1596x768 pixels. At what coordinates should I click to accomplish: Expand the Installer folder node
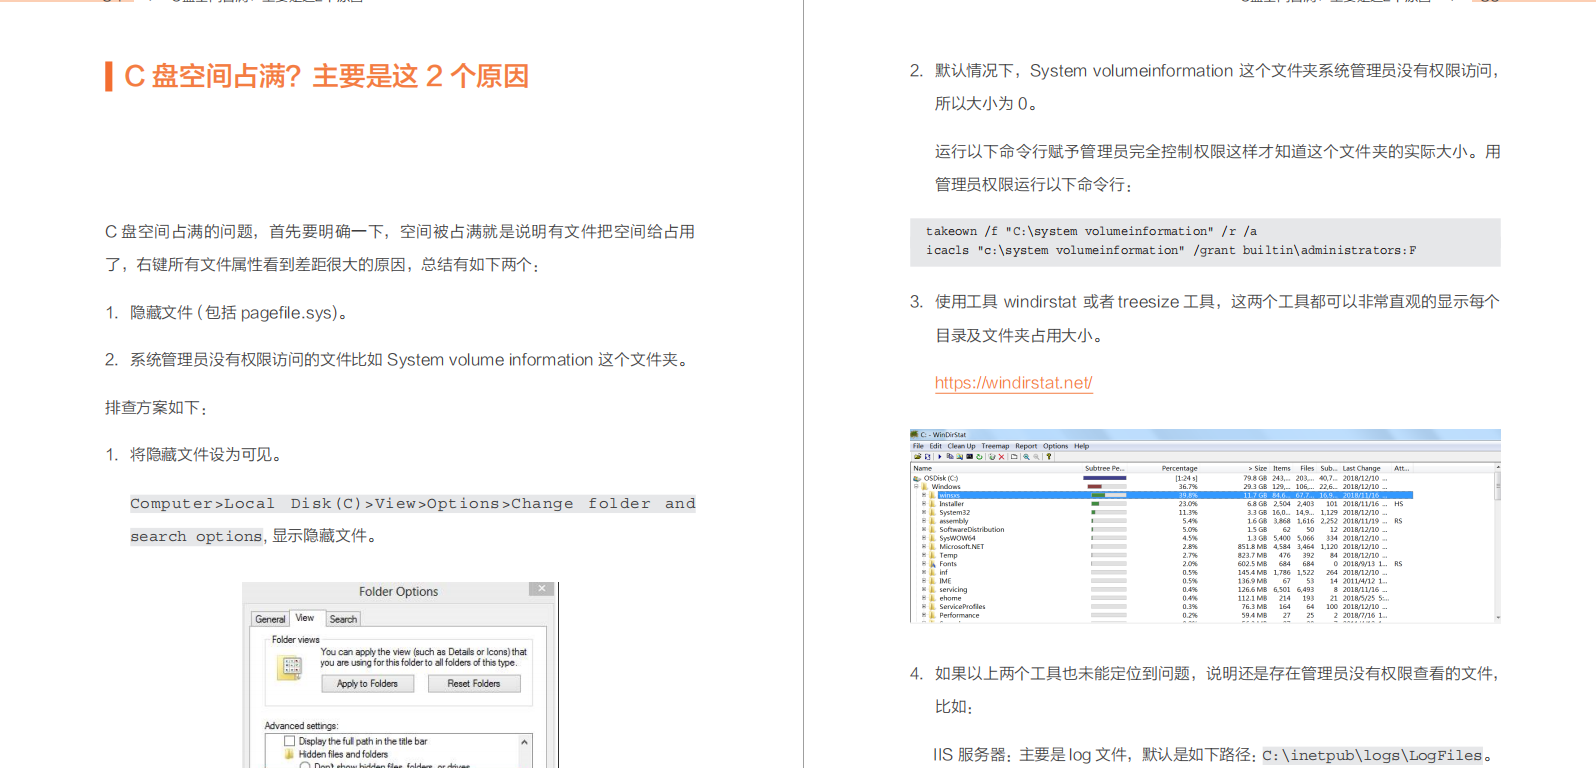[924, 504]
